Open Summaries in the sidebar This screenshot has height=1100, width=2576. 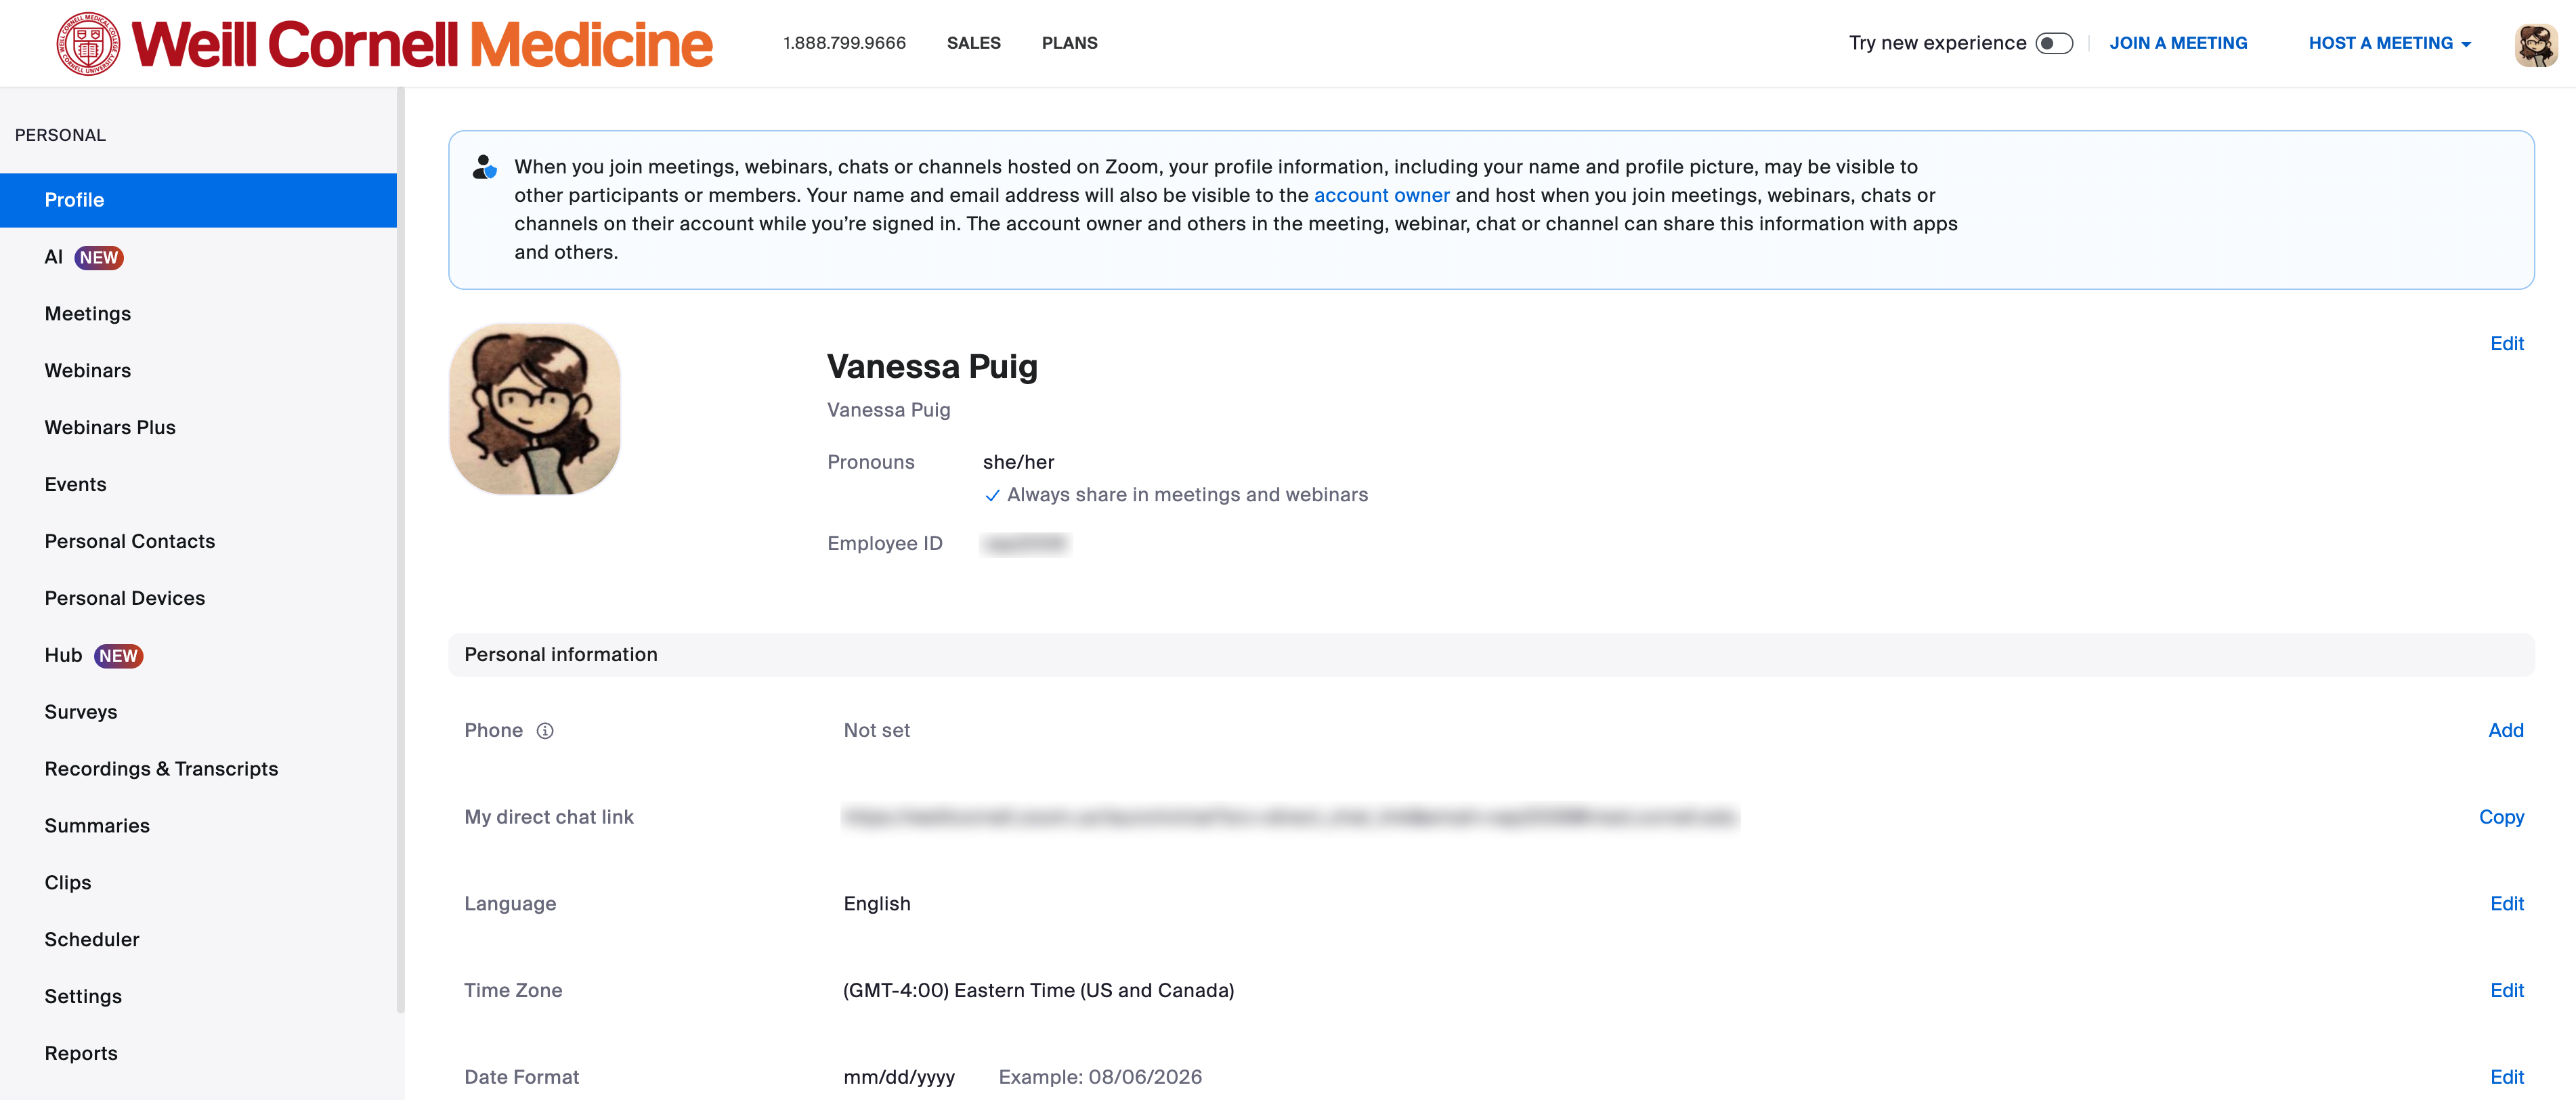(x=97, y=826)
